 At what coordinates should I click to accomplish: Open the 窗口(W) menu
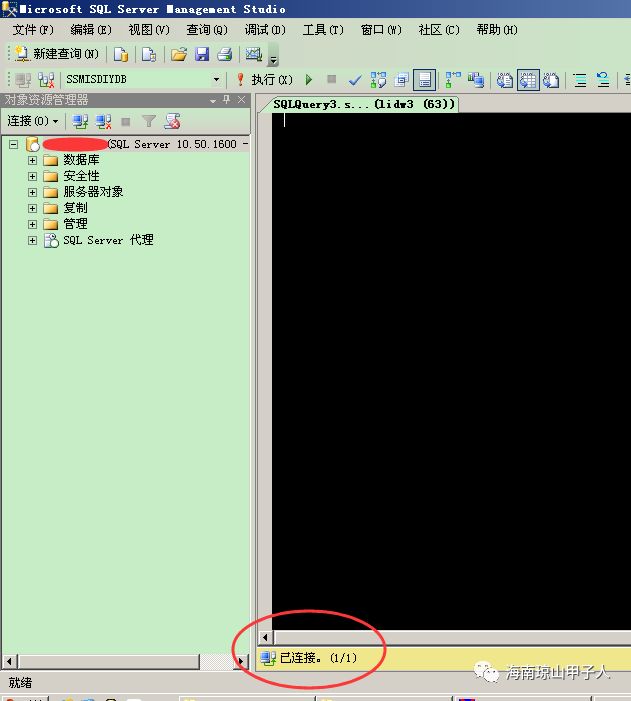[x=381, y=30]
